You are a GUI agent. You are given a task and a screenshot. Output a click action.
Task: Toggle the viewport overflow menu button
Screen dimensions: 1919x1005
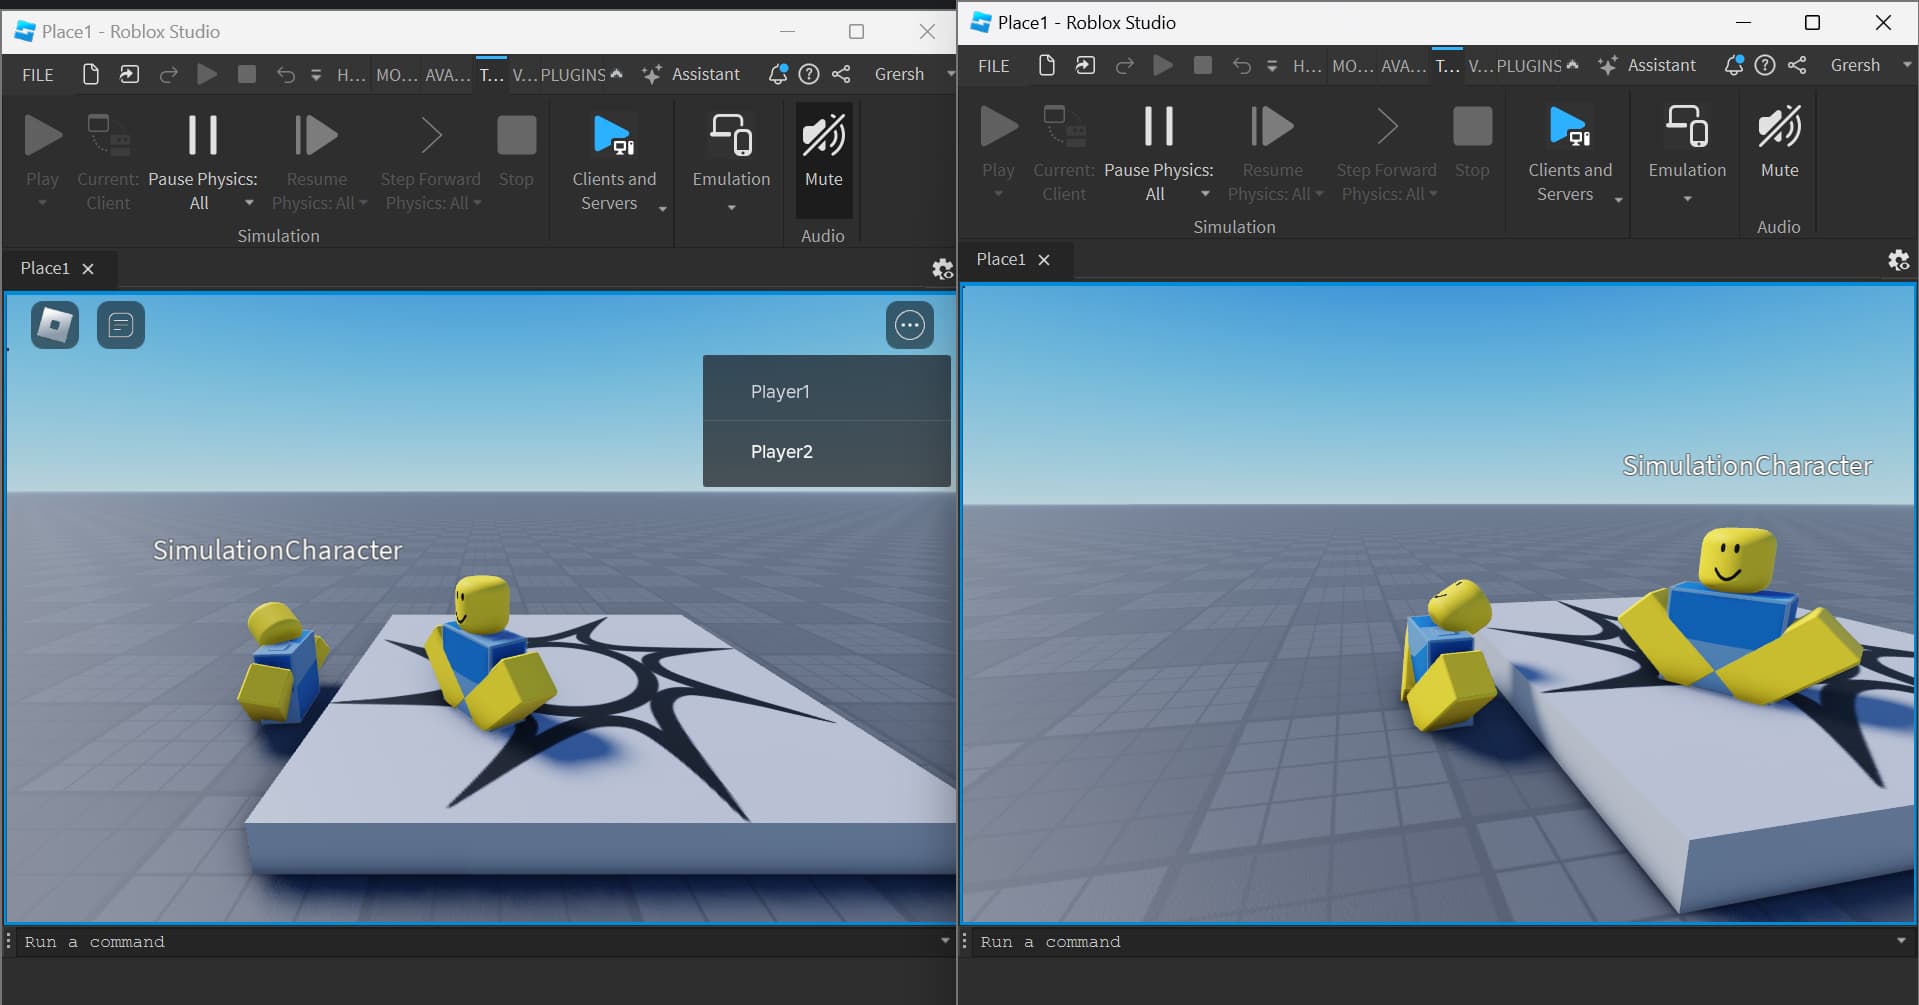909,324
